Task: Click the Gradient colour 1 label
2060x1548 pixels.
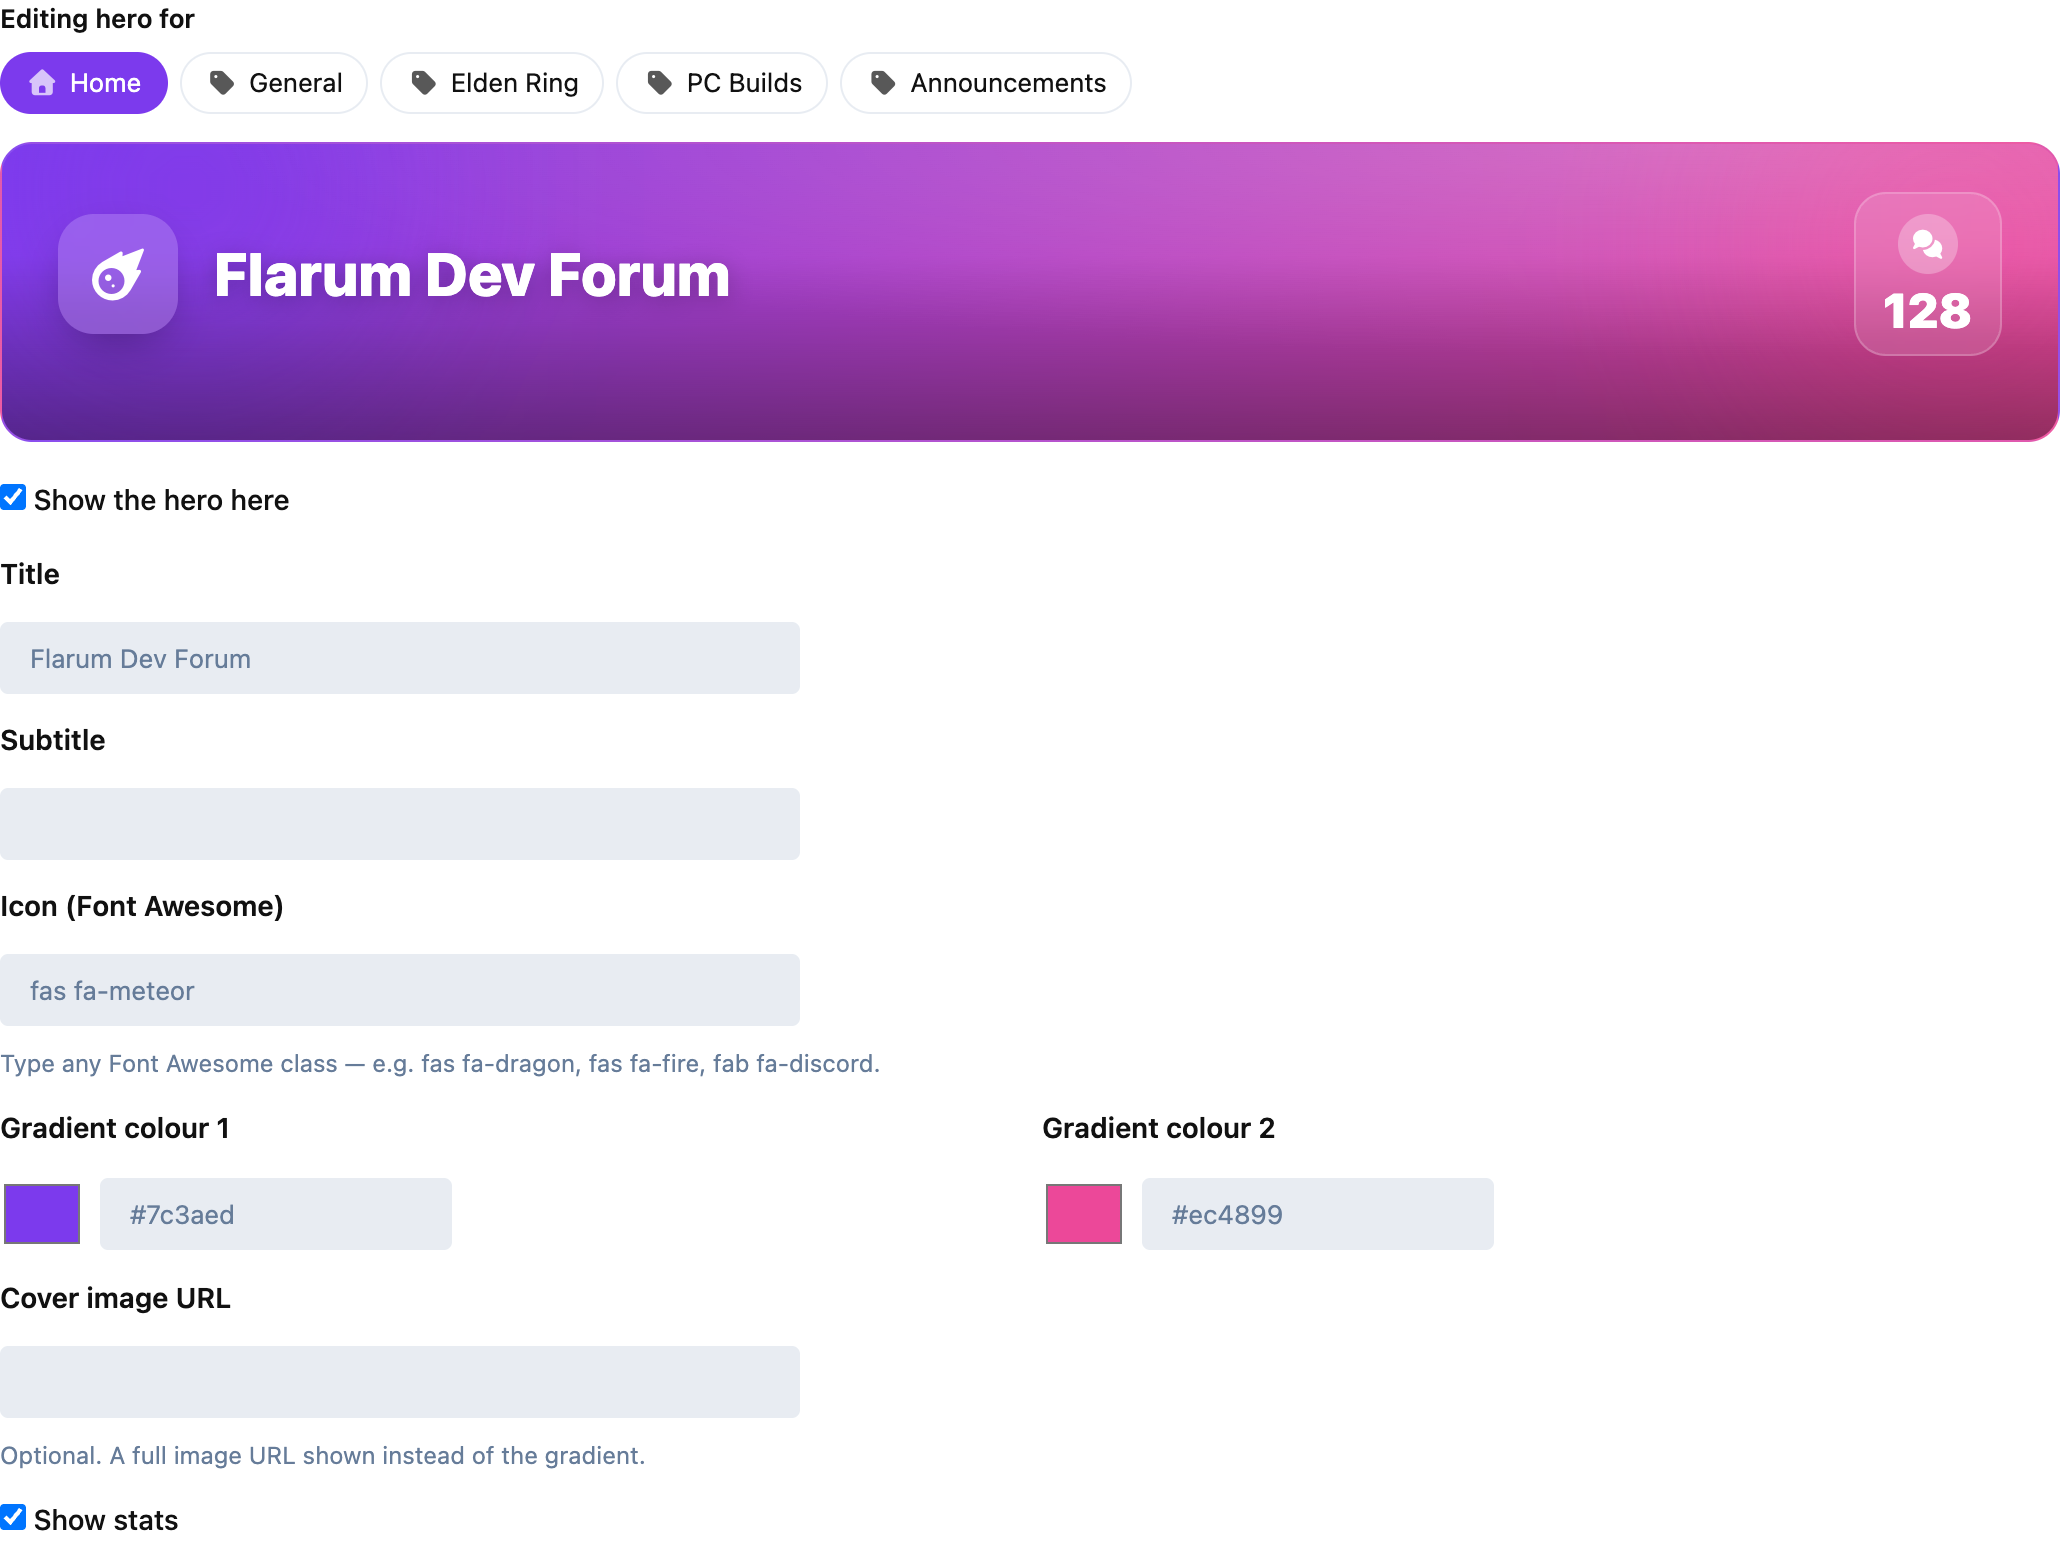Action: click(x=115, y=1128)
